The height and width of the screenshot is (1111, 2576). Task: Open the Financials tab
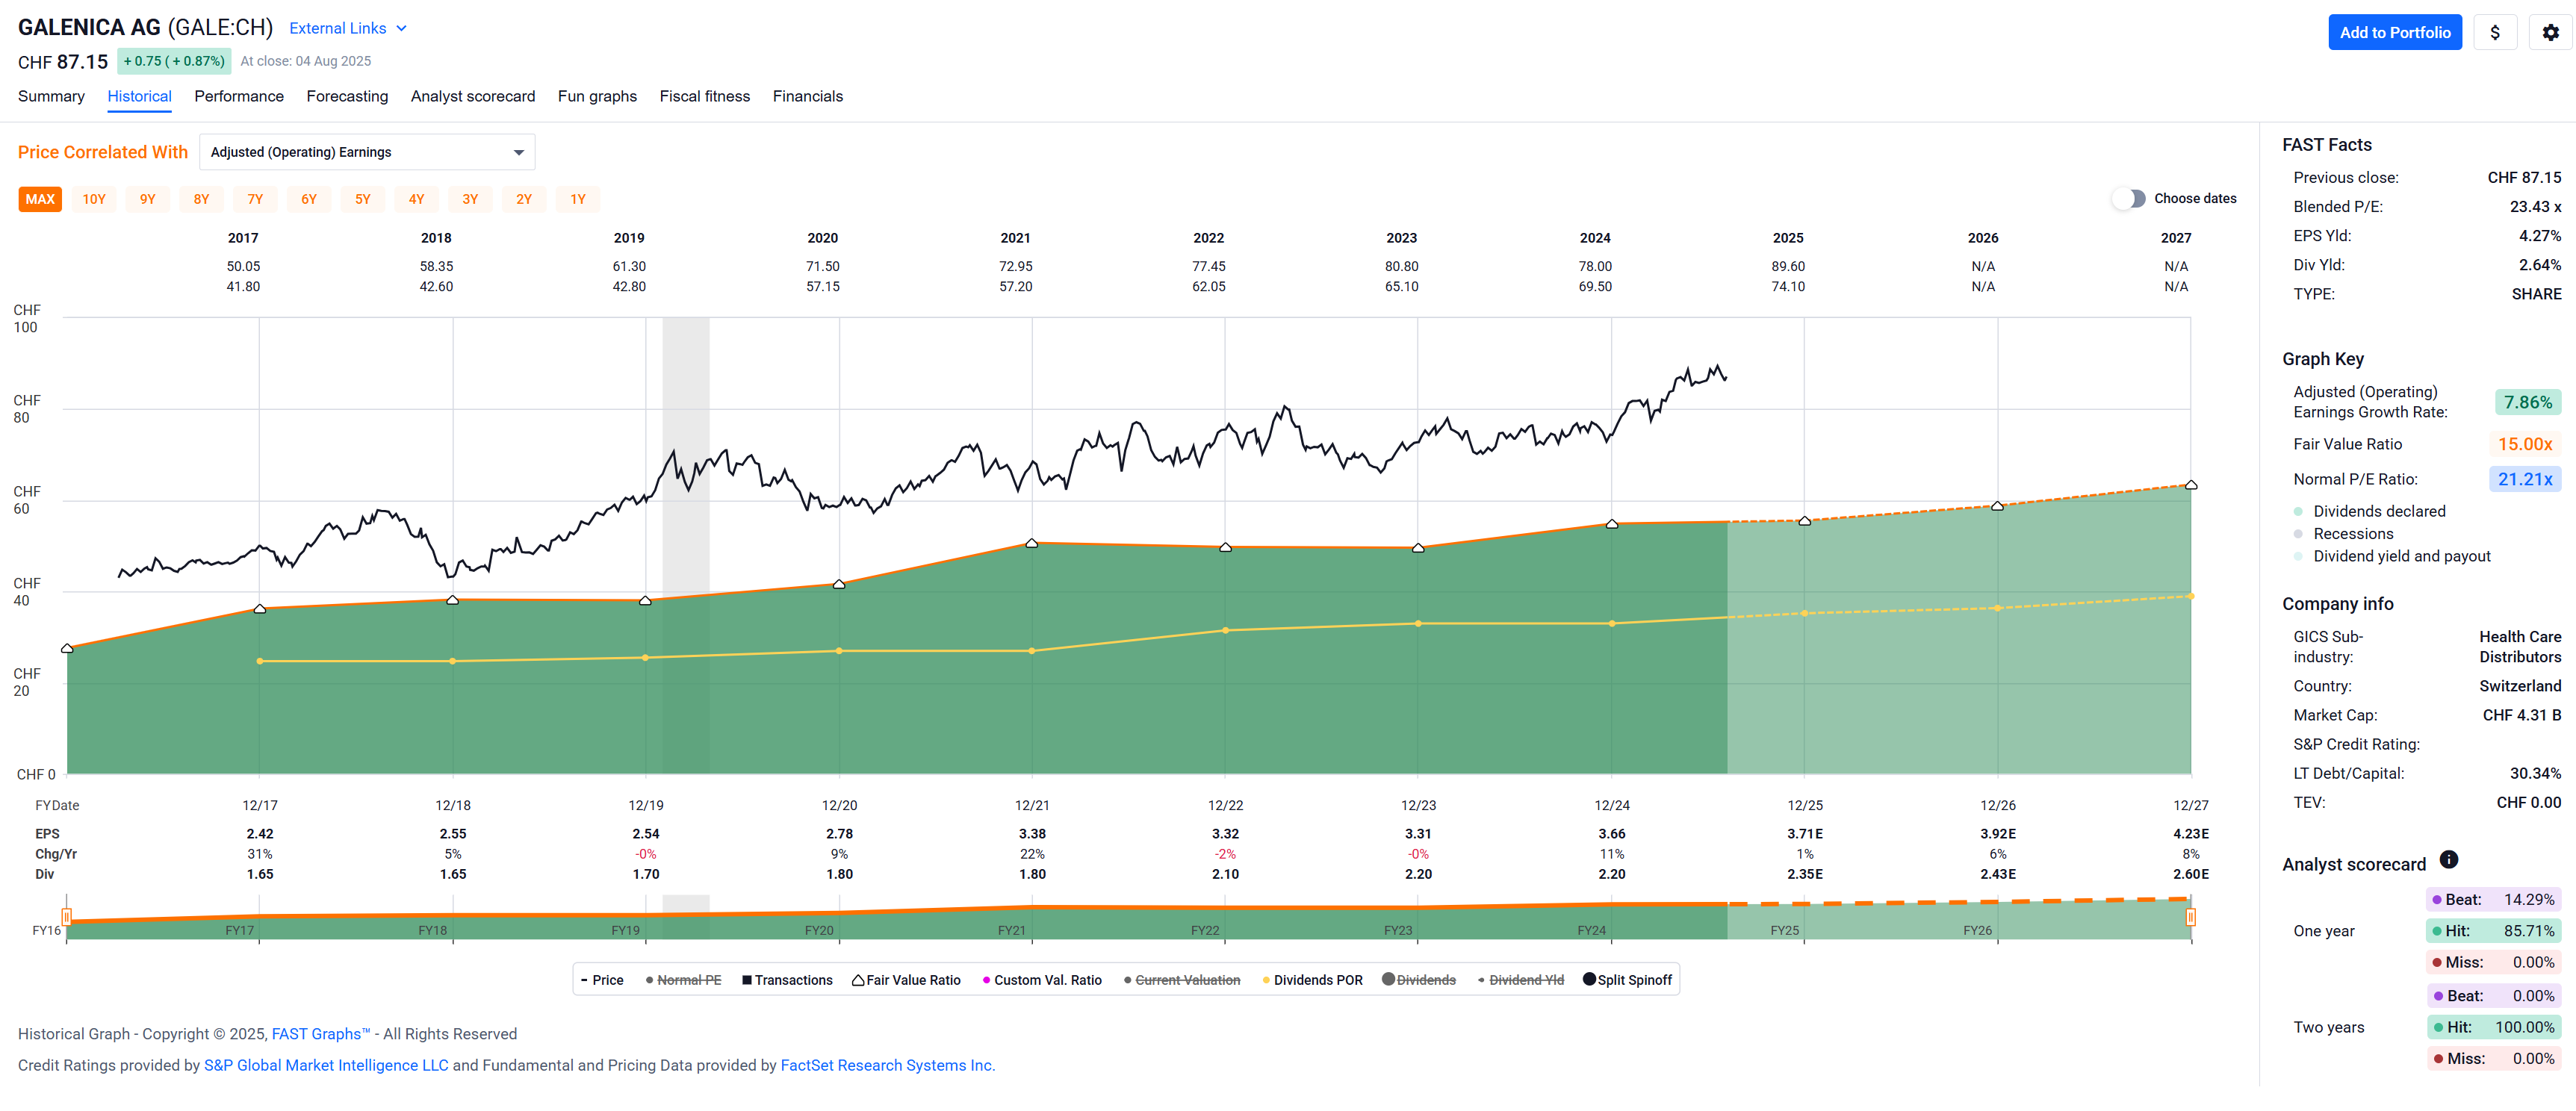coord(807,96)
